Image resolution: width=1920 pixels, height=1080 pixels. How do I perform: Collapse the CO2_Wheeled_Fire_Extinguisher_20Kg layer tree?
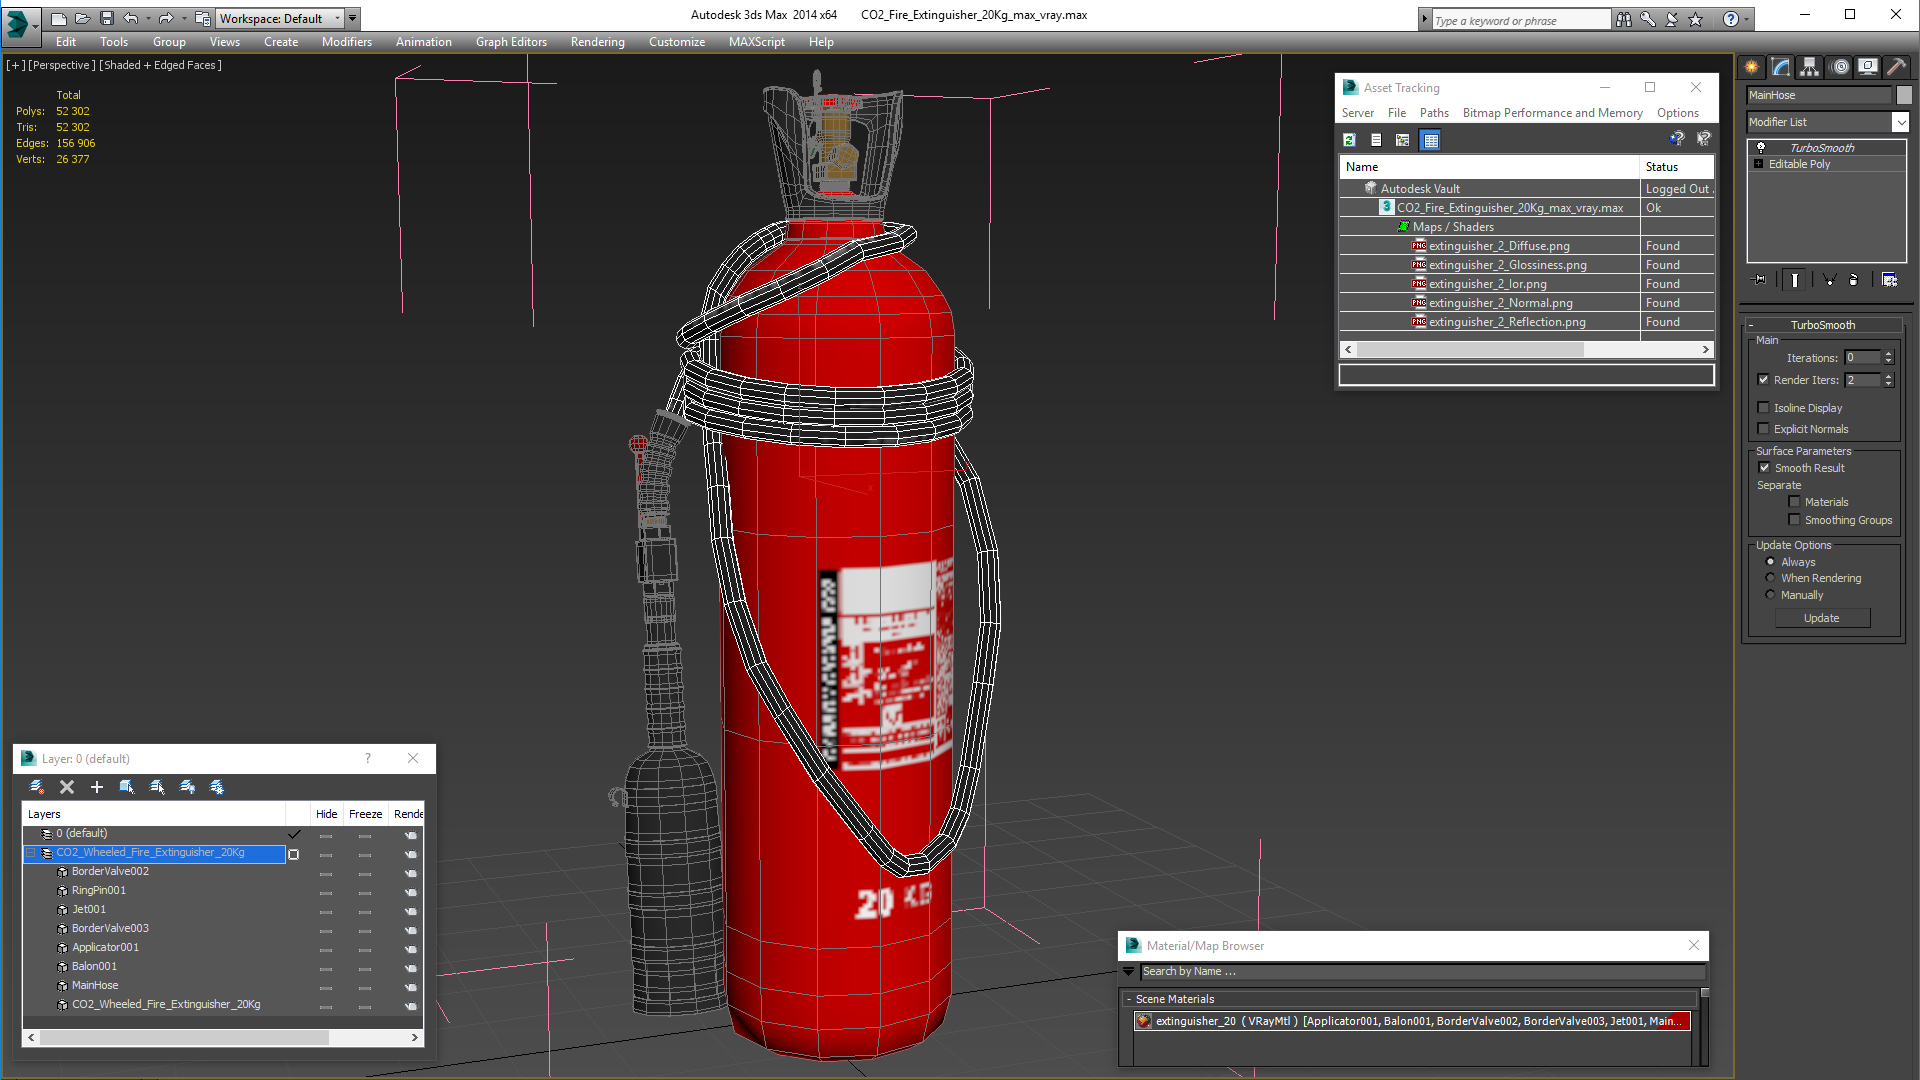[x=31, y=853]
